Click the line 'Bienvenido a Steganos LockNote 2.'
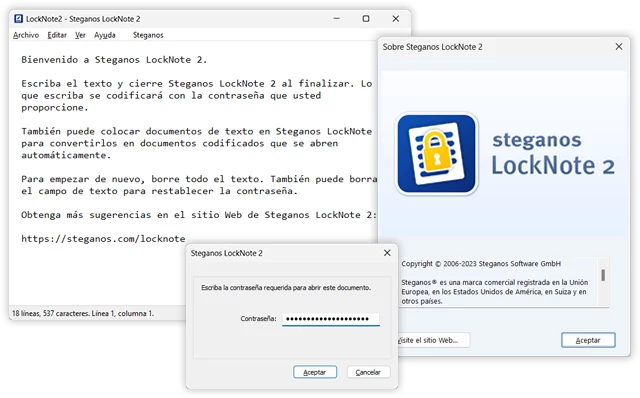This screenshot has width=640, height=398. pyautogui.click(x=114, y=60)
